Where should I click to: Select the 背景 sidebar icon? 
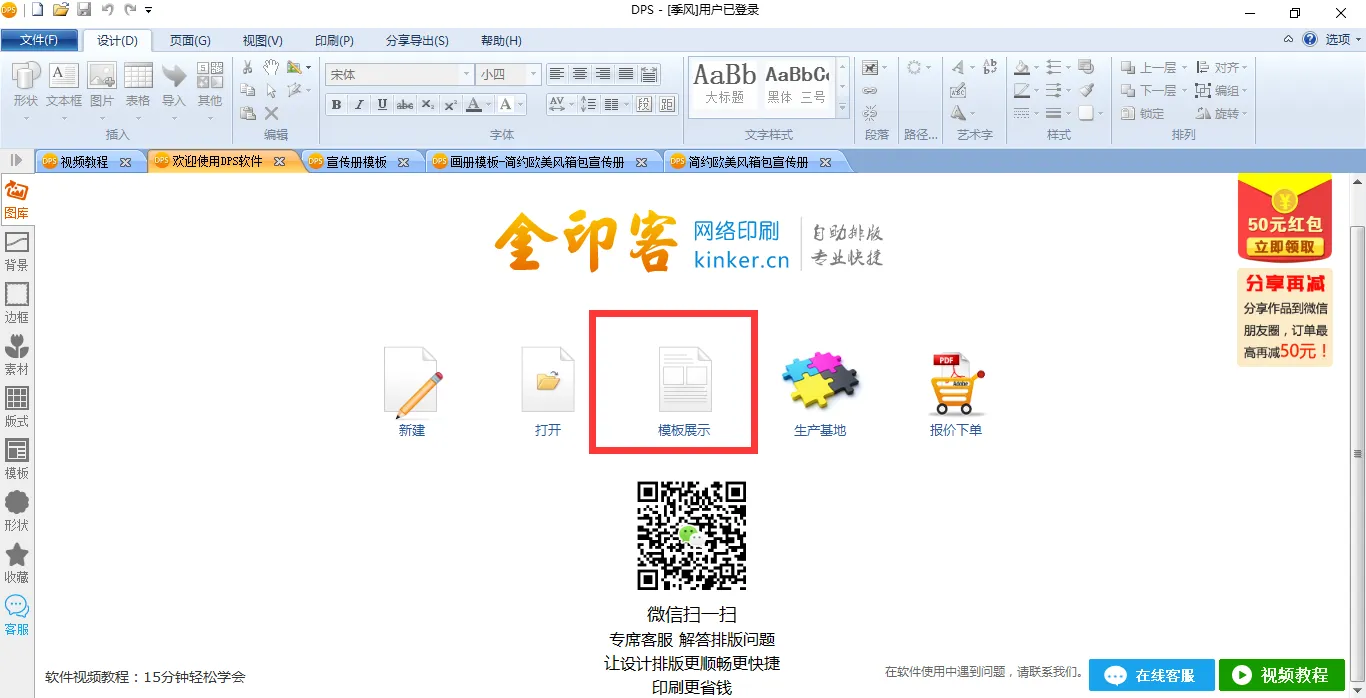[16, 250]
